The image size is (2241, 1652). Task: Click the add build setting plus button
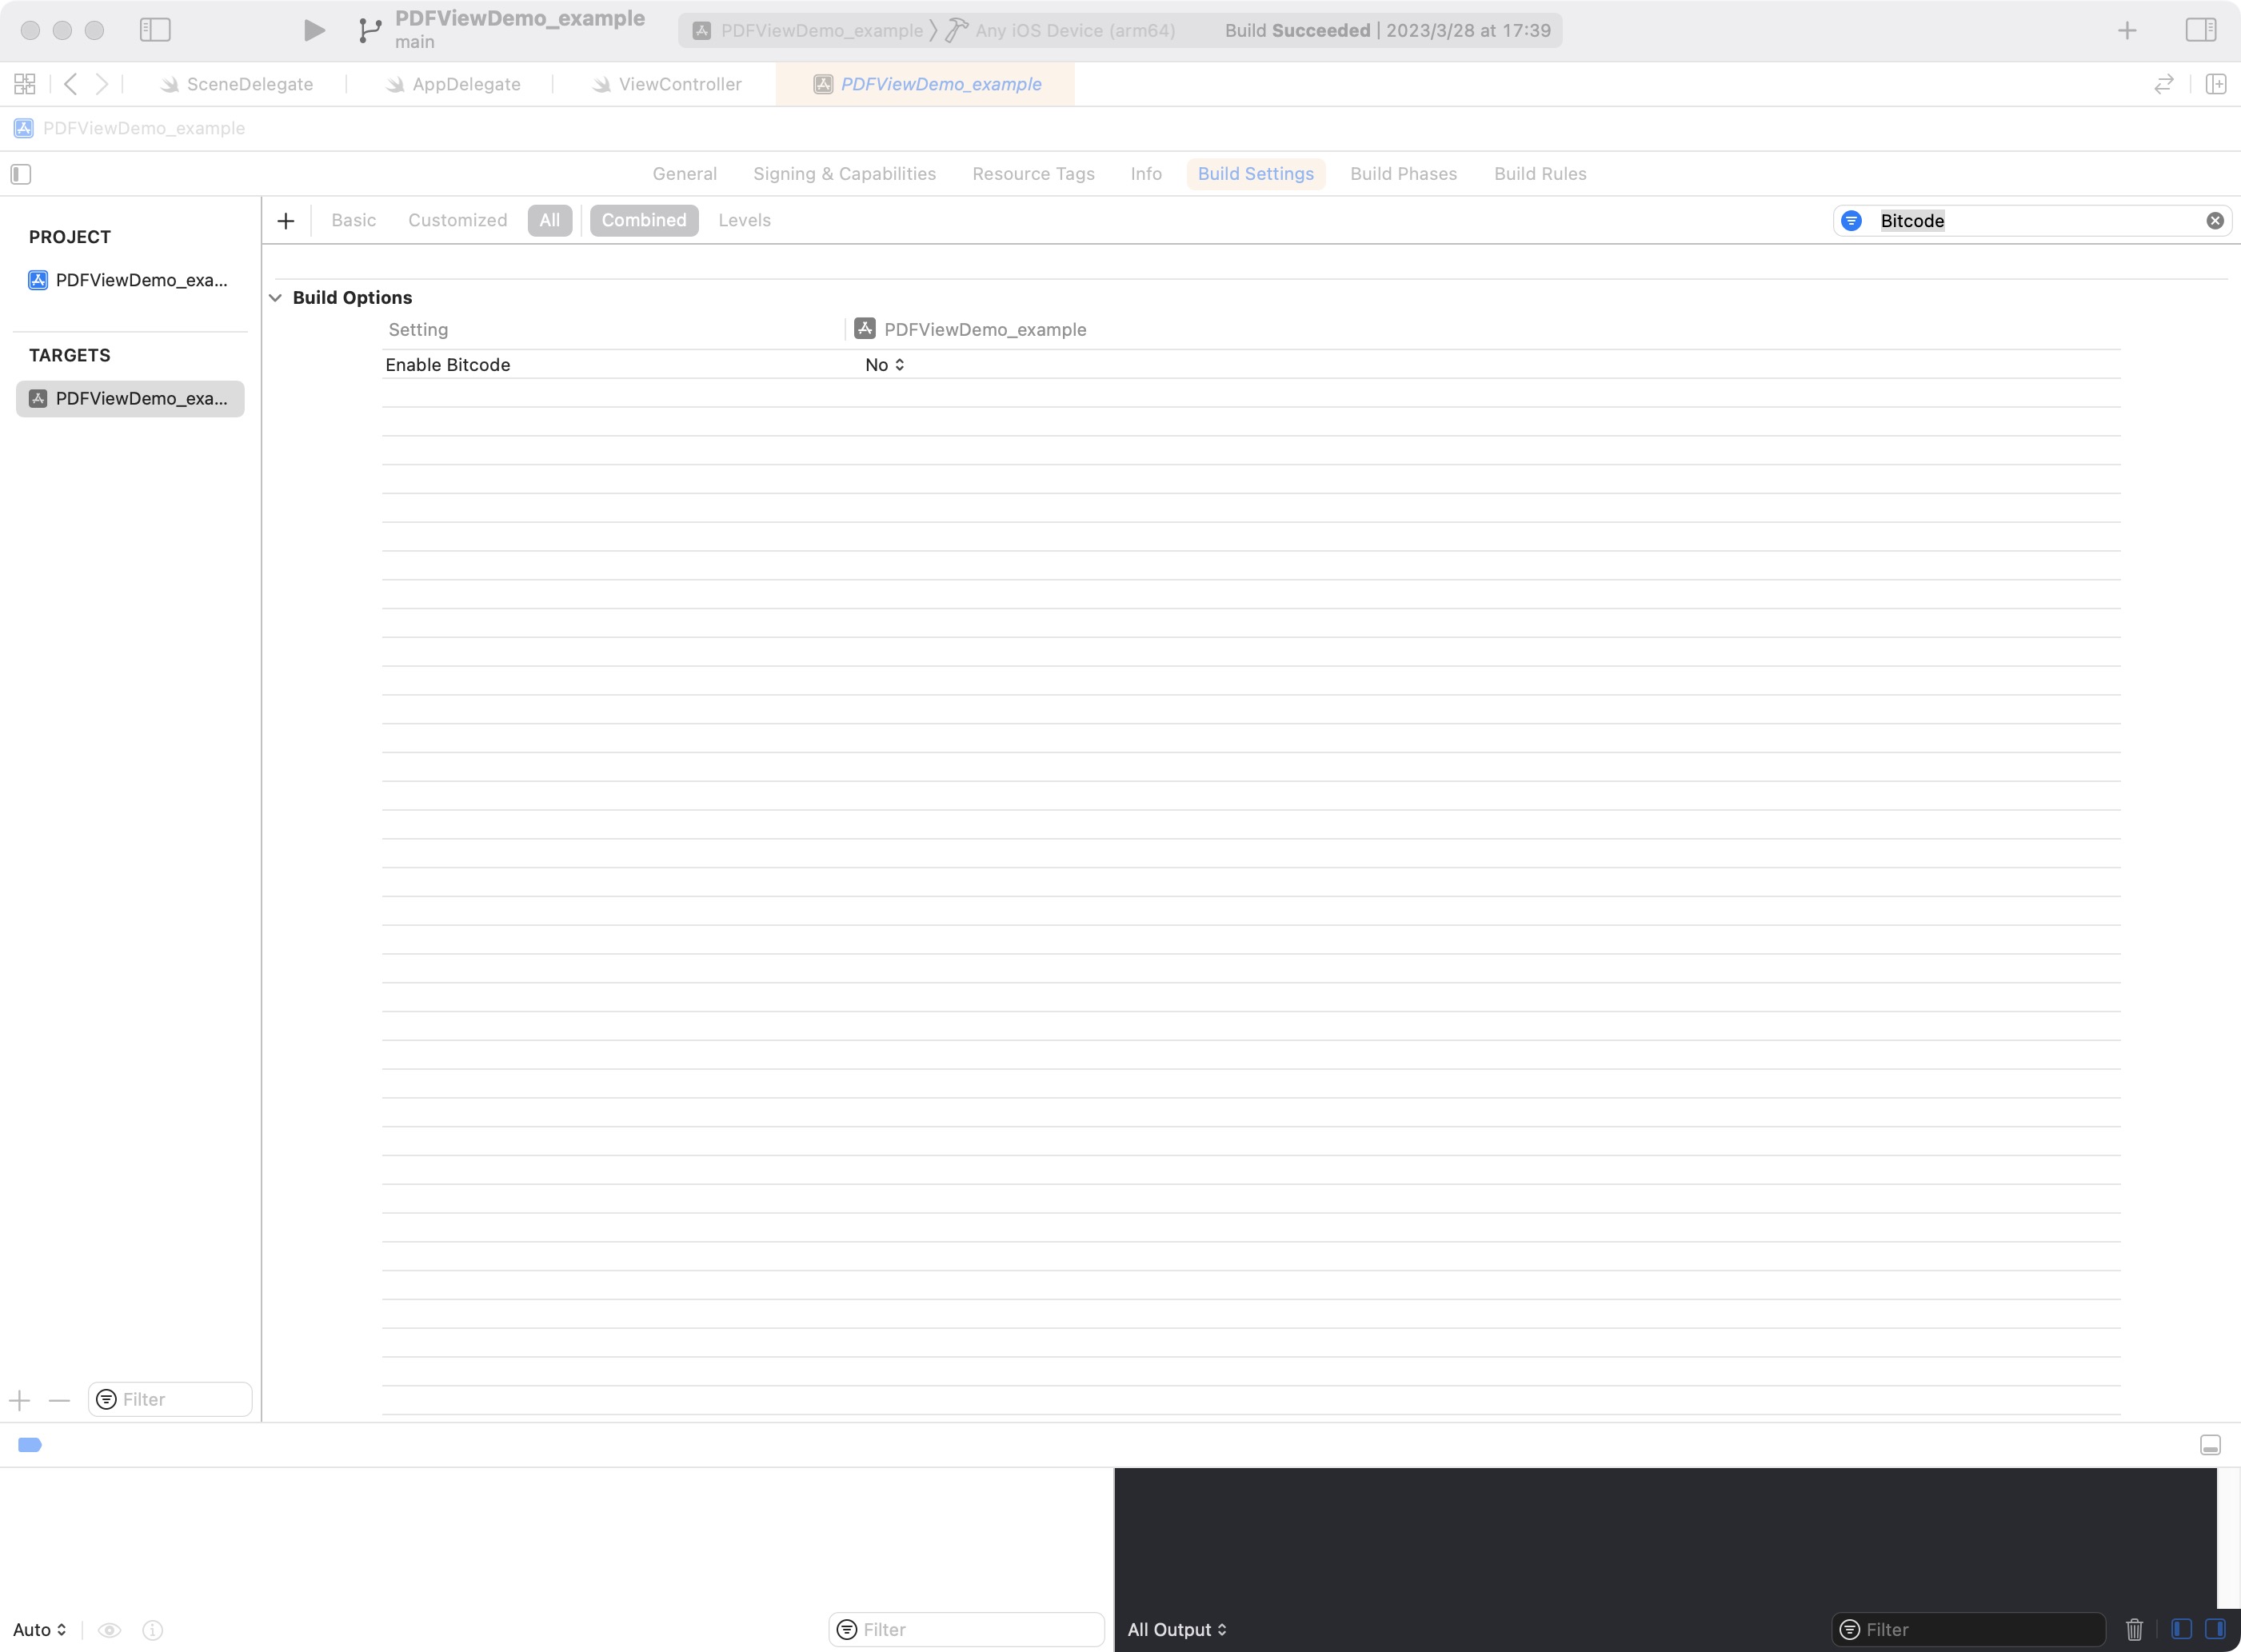[286, 221]
